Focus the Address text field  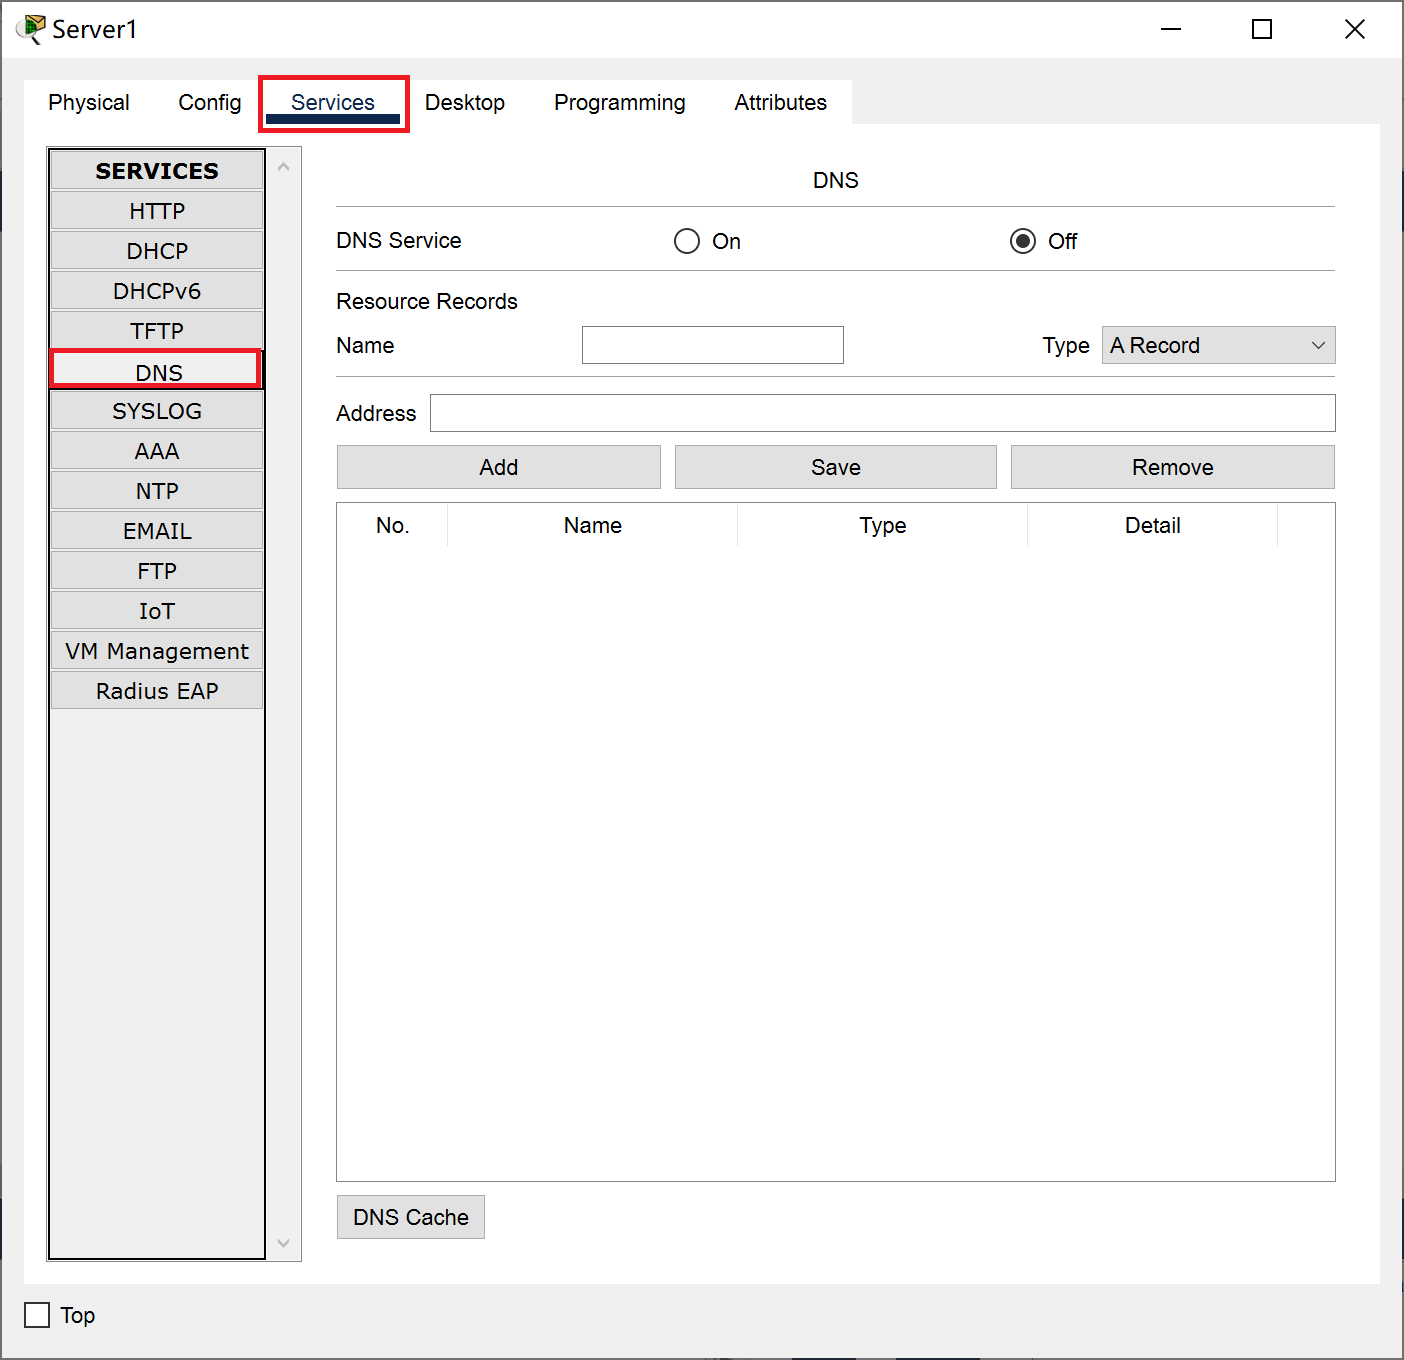[x=882, y=413]
